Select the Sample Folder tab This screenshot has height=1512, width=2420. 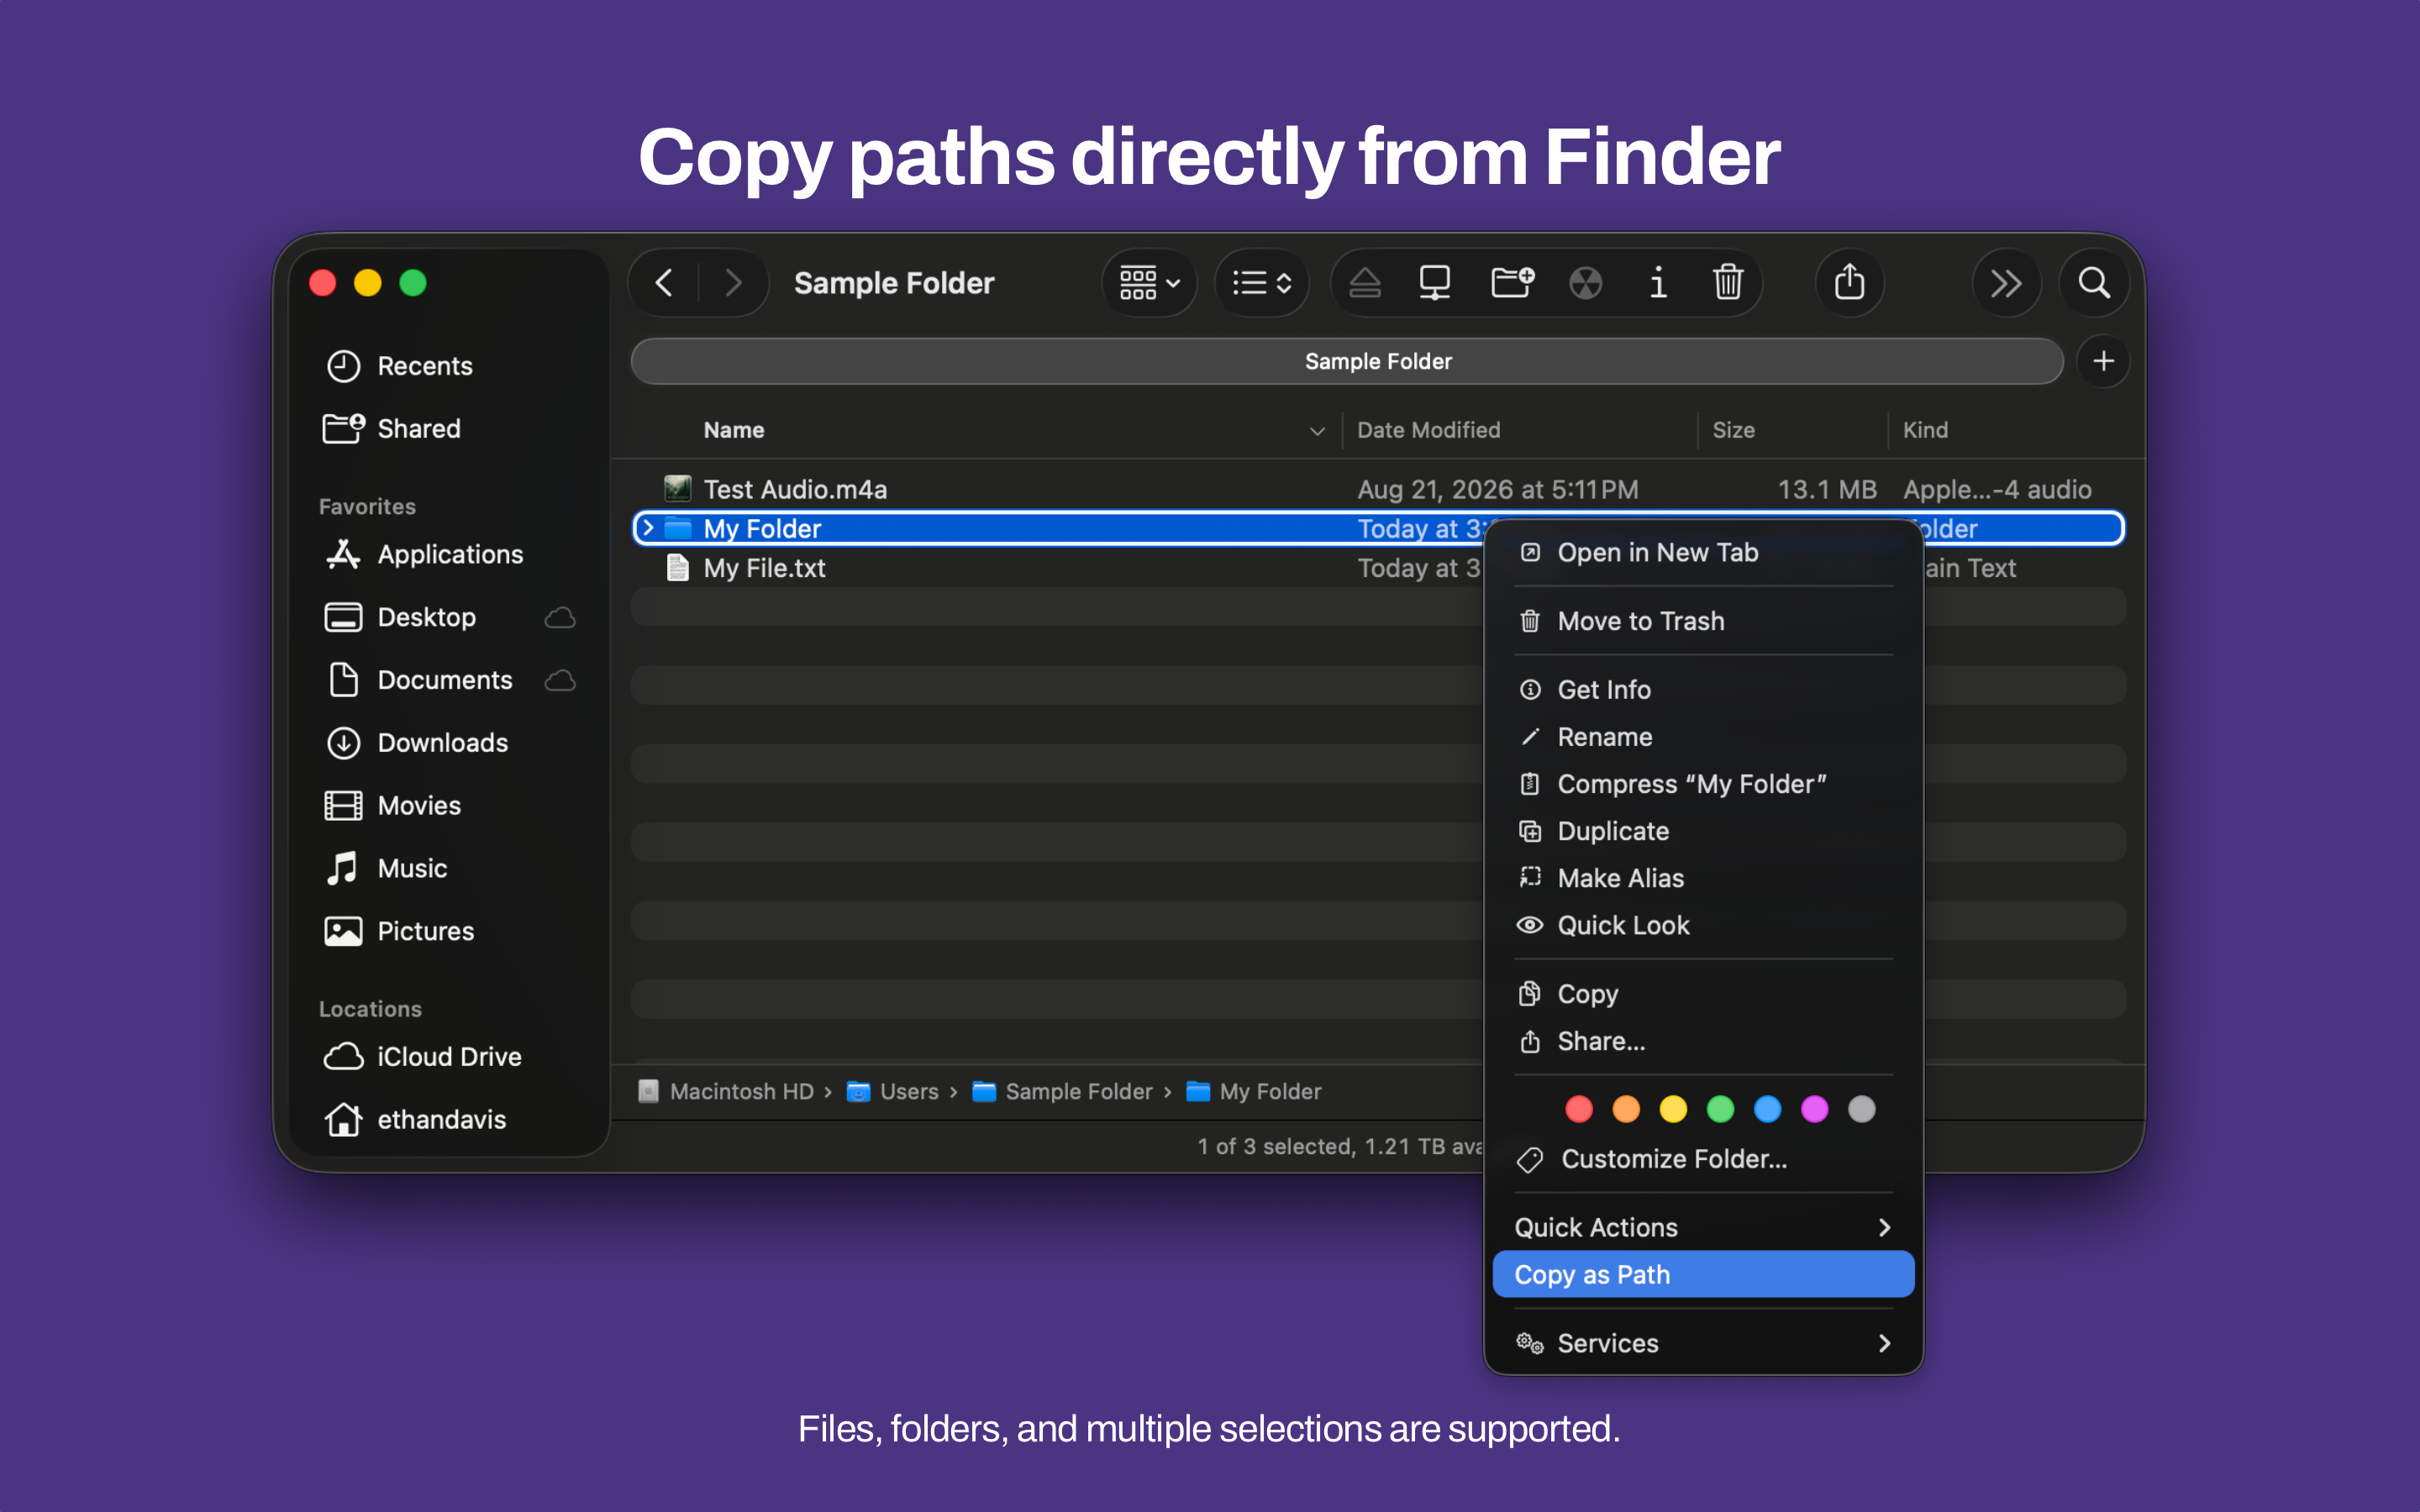pos(1347,361)
